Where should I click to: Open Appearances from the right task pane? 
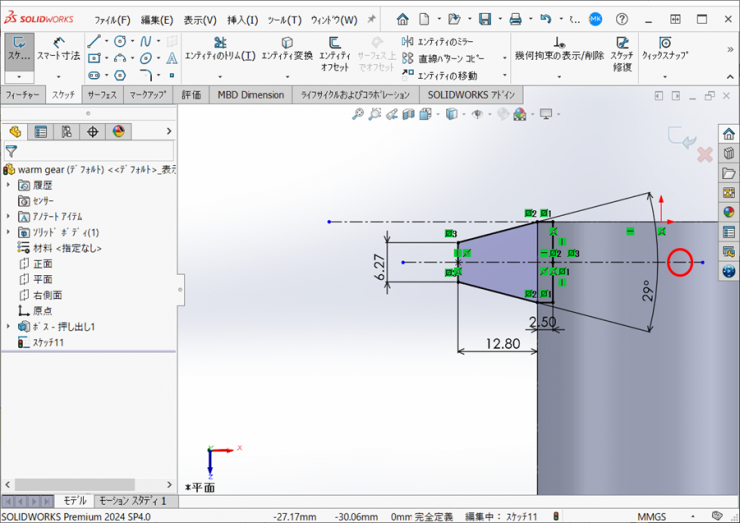728,212
